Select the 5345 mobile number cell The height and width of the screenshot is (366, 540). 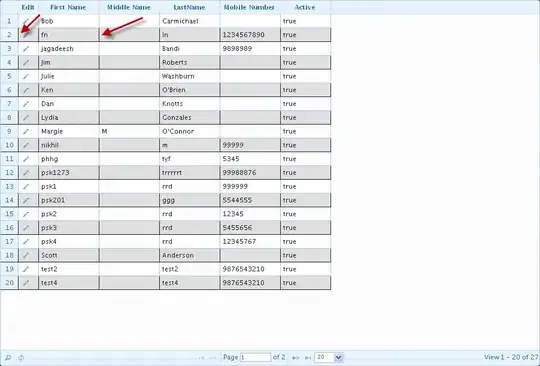250,159
